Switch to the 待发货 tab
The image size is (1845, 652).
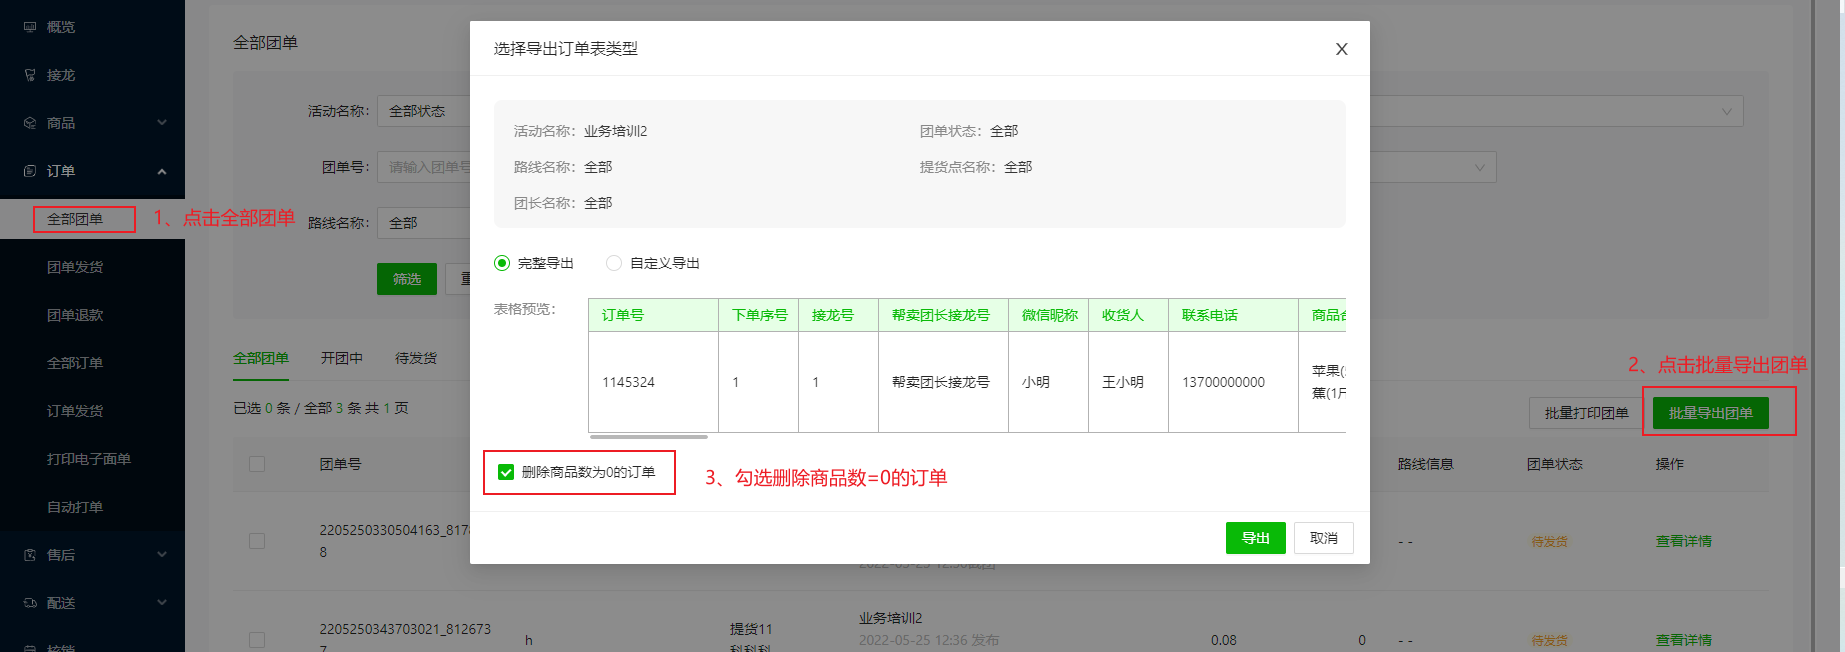416,358
